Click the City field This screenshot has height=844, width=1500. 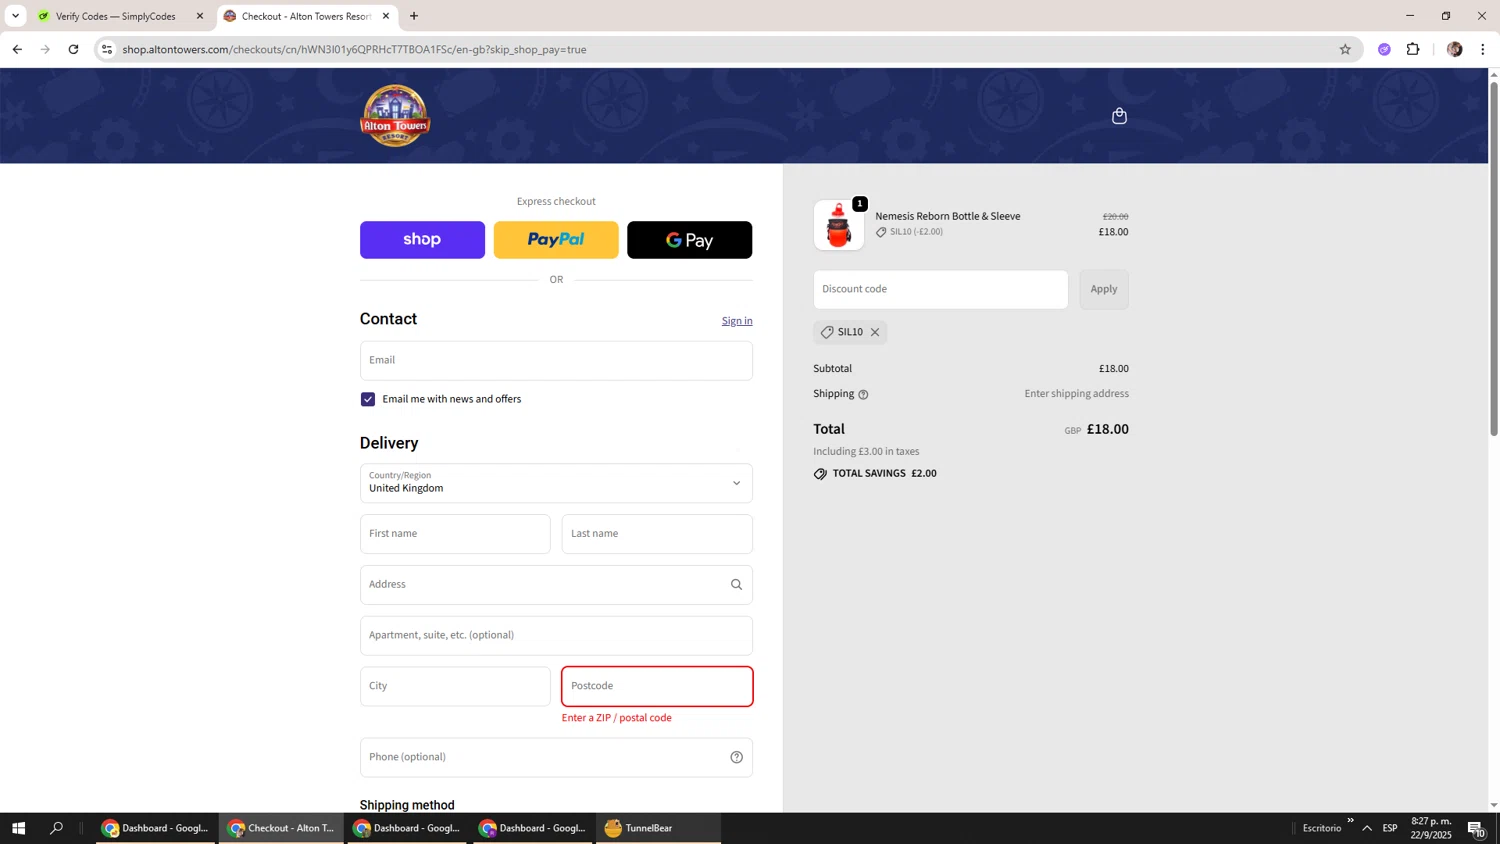(x=455, y=687)
